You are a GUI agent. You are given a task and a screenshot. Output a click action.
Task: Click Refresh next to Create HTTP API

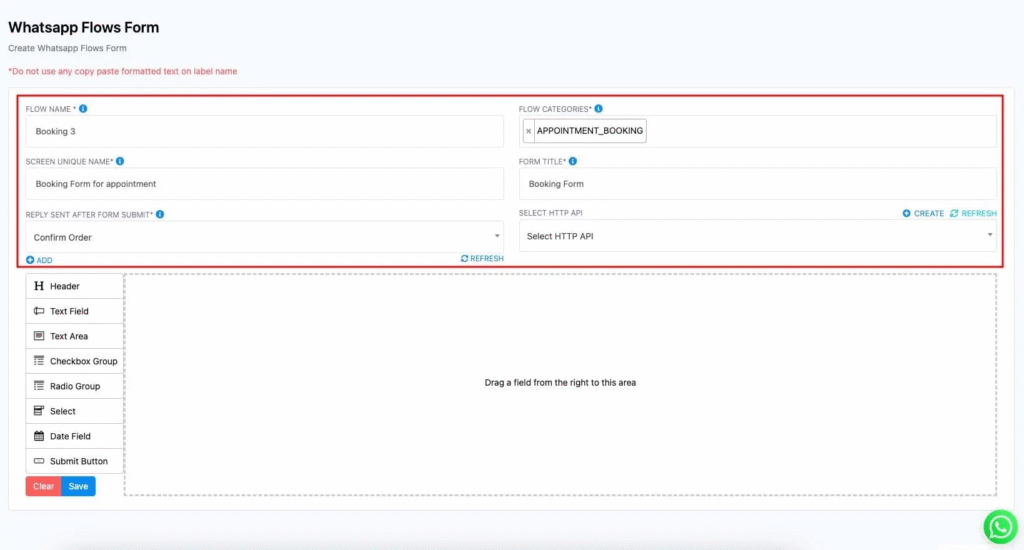point(973,214)
